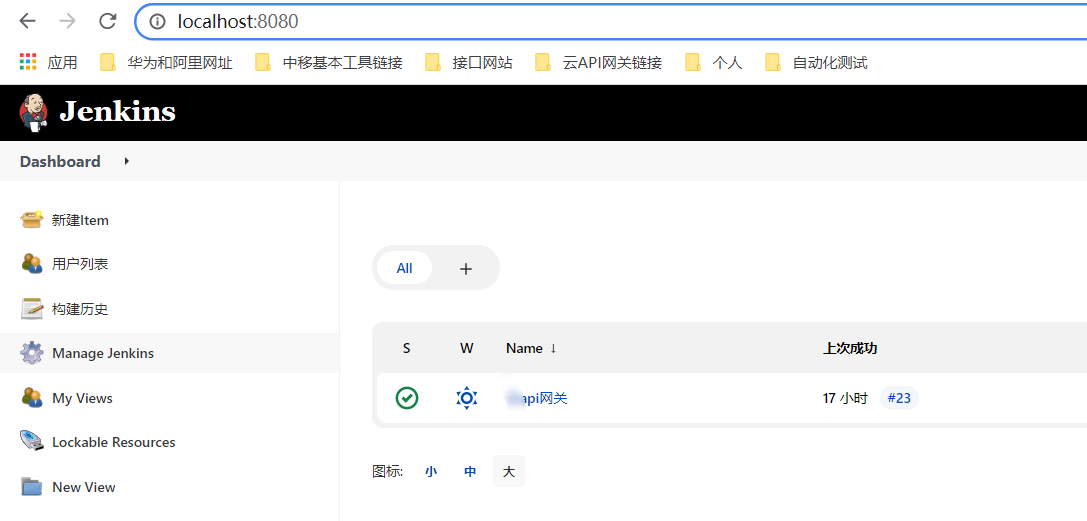The width and height of the screenshot is (1087, 521).
Task: Sort by the 上次成功 column
Action: [850, 348]
